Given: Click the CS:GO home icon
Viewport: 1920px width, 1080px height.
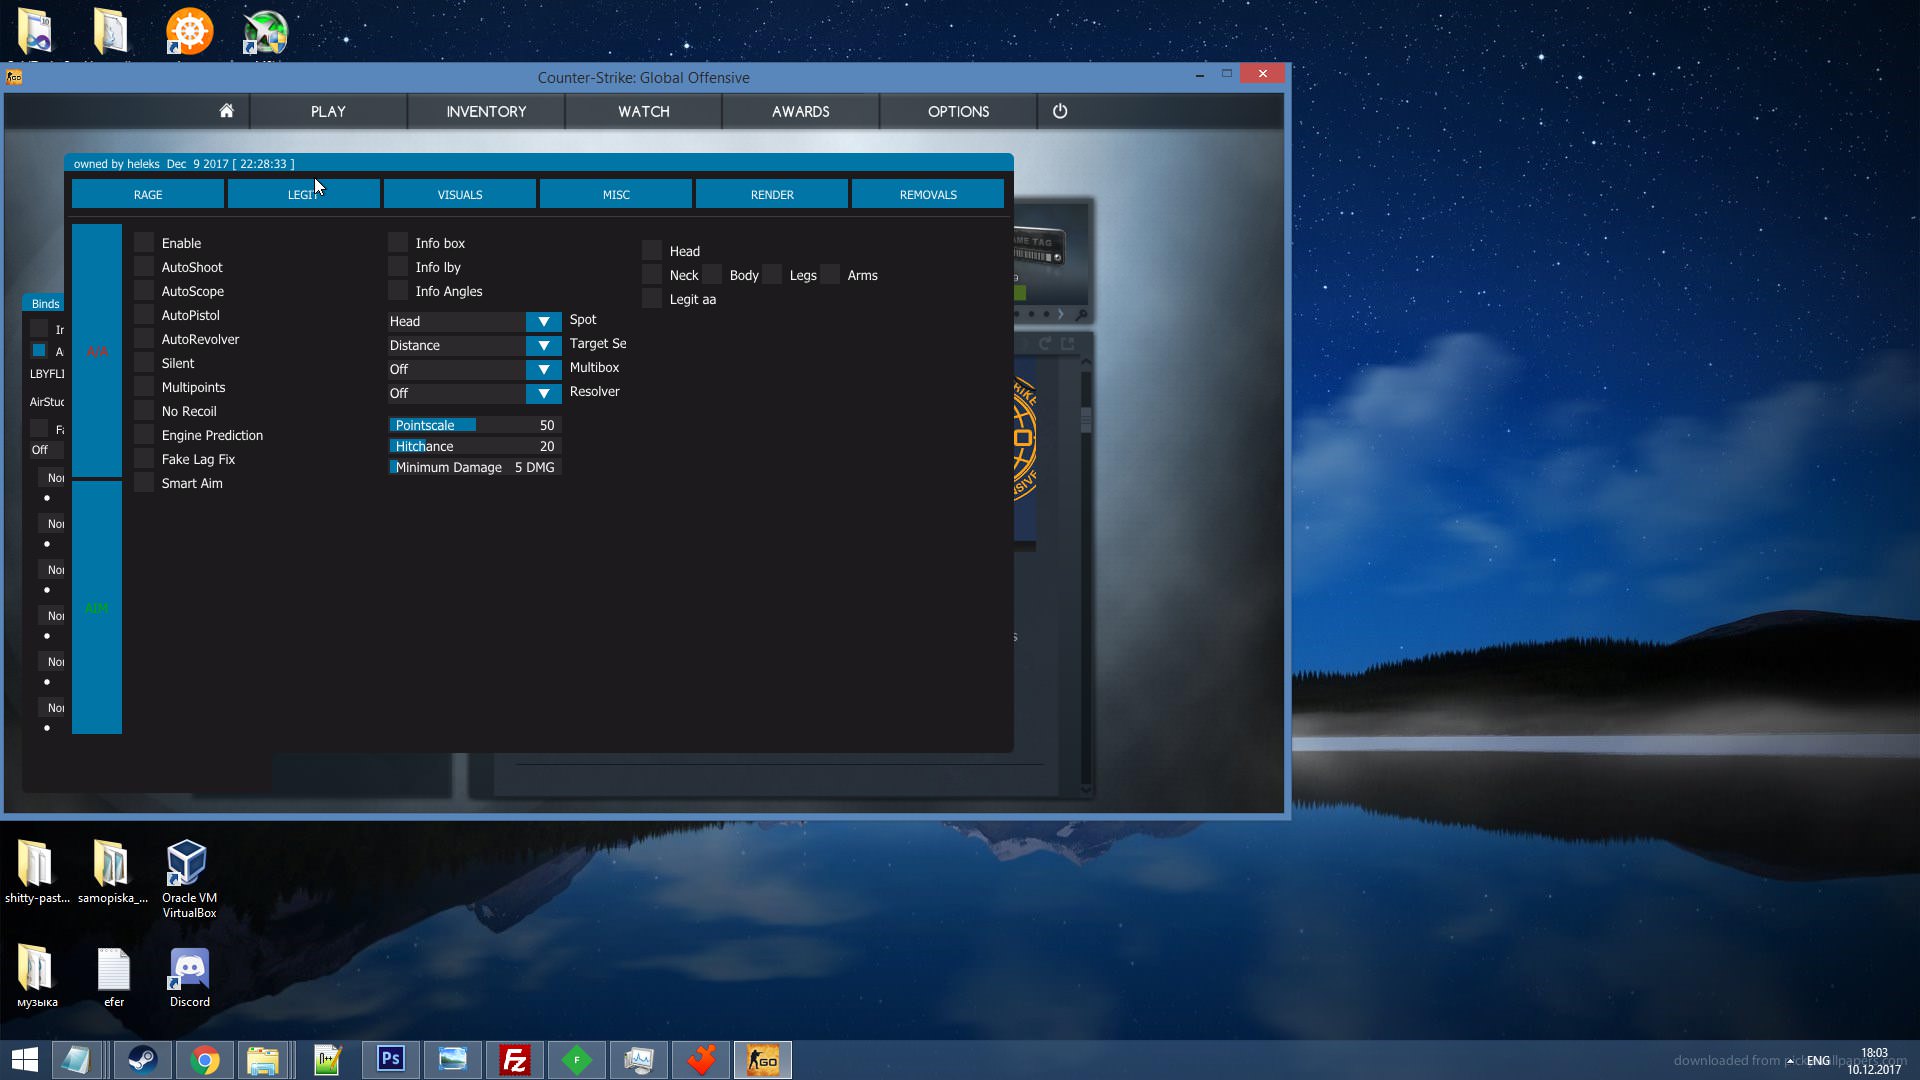Looking at the screenshot, I should pyautogui.click(x=227, y=111).
